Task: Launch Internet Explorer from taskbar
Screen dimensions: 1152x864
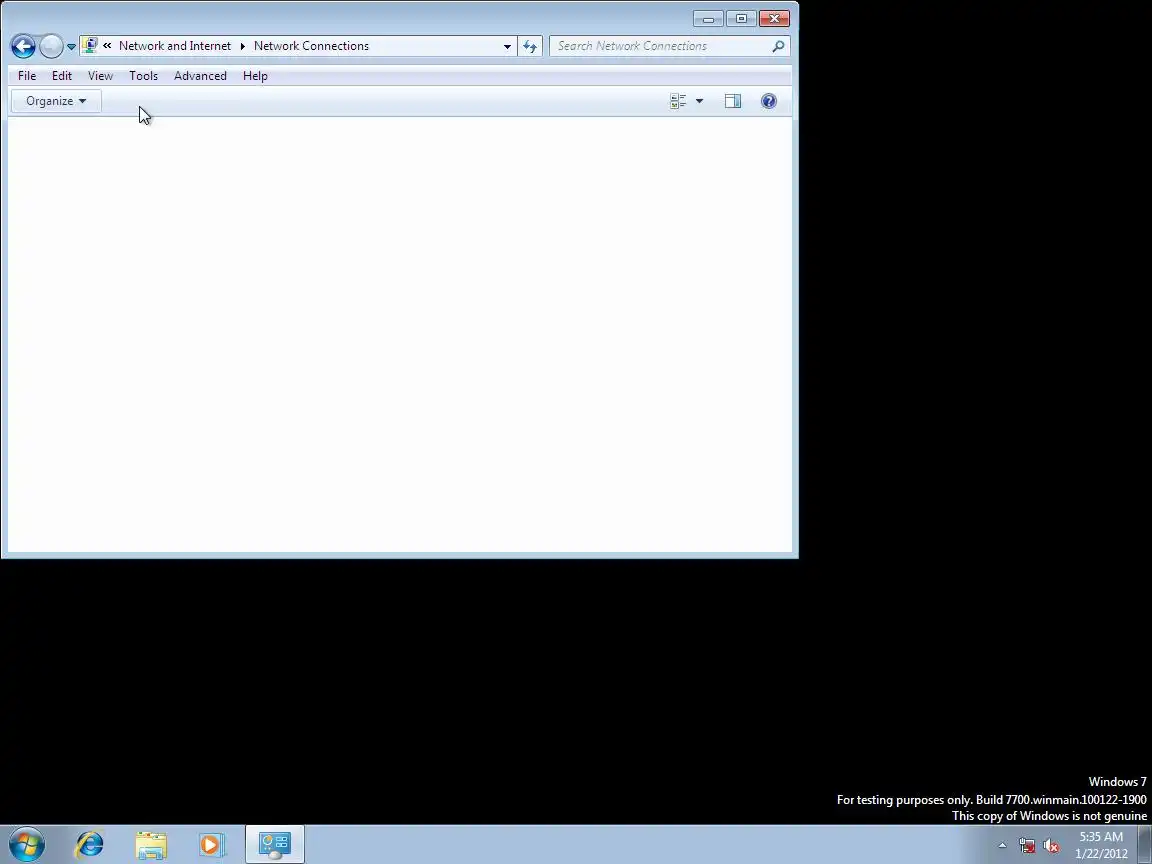Action: (90, 845)
